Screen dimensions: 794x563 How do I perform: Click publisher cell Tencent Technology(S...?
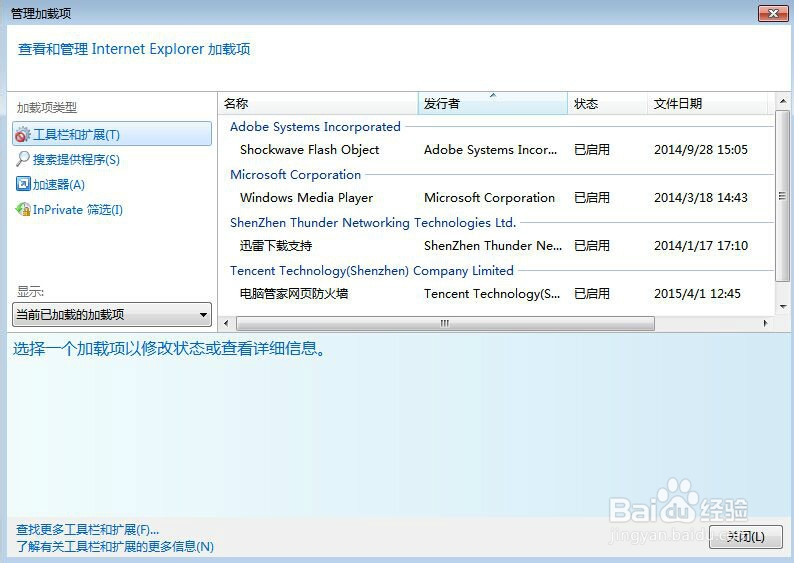coord(492,294)
